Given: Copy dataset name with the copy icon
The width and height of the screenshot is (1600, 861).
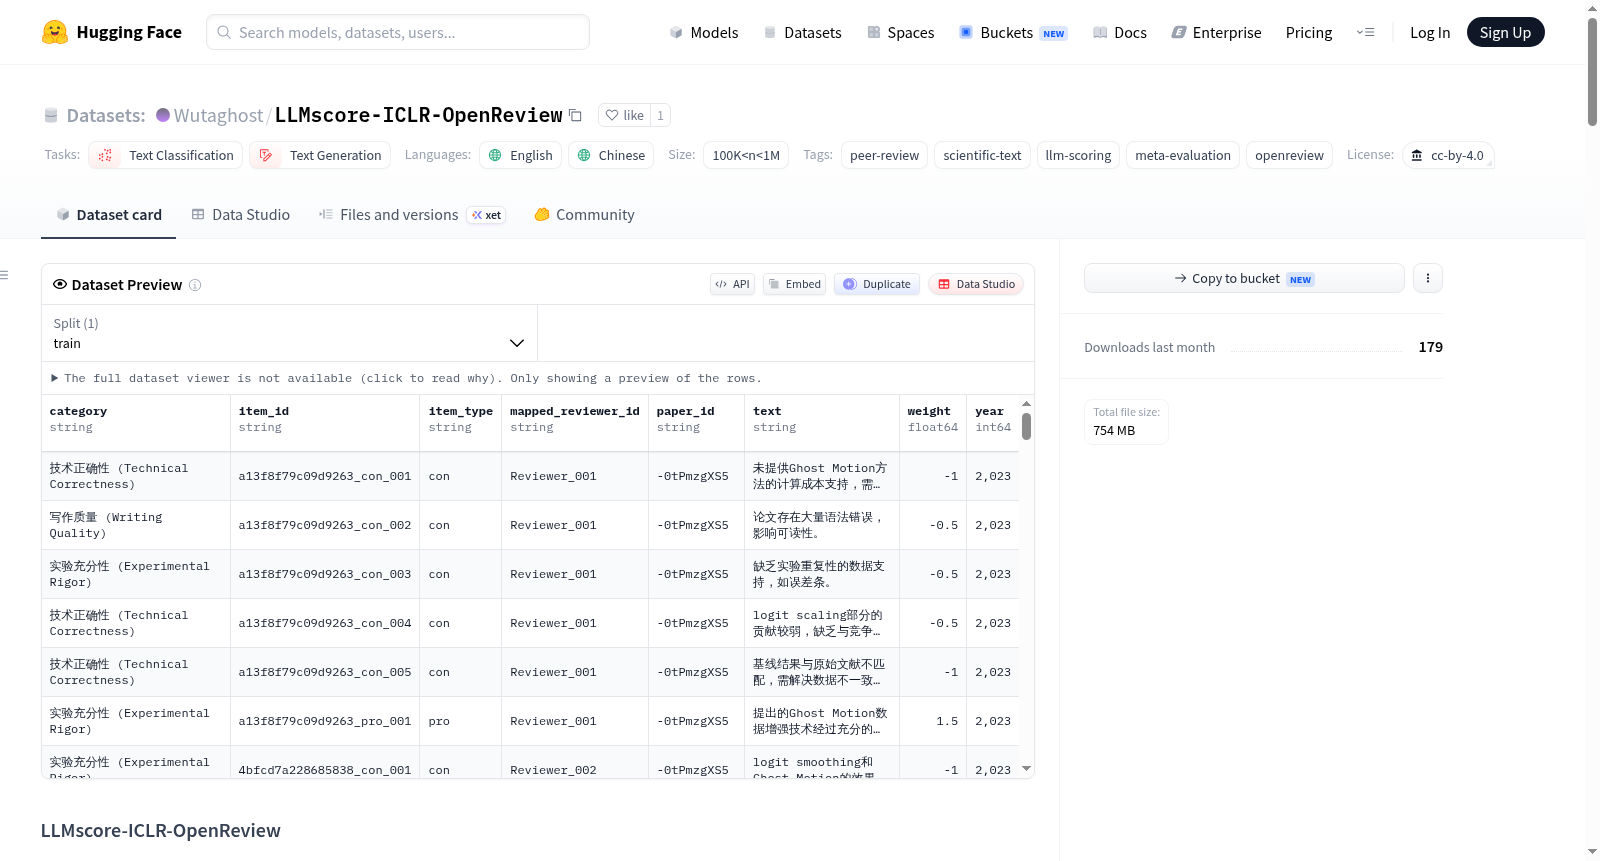Looking at the screenshot, I should pyautogui.click(x=575, y=115).
